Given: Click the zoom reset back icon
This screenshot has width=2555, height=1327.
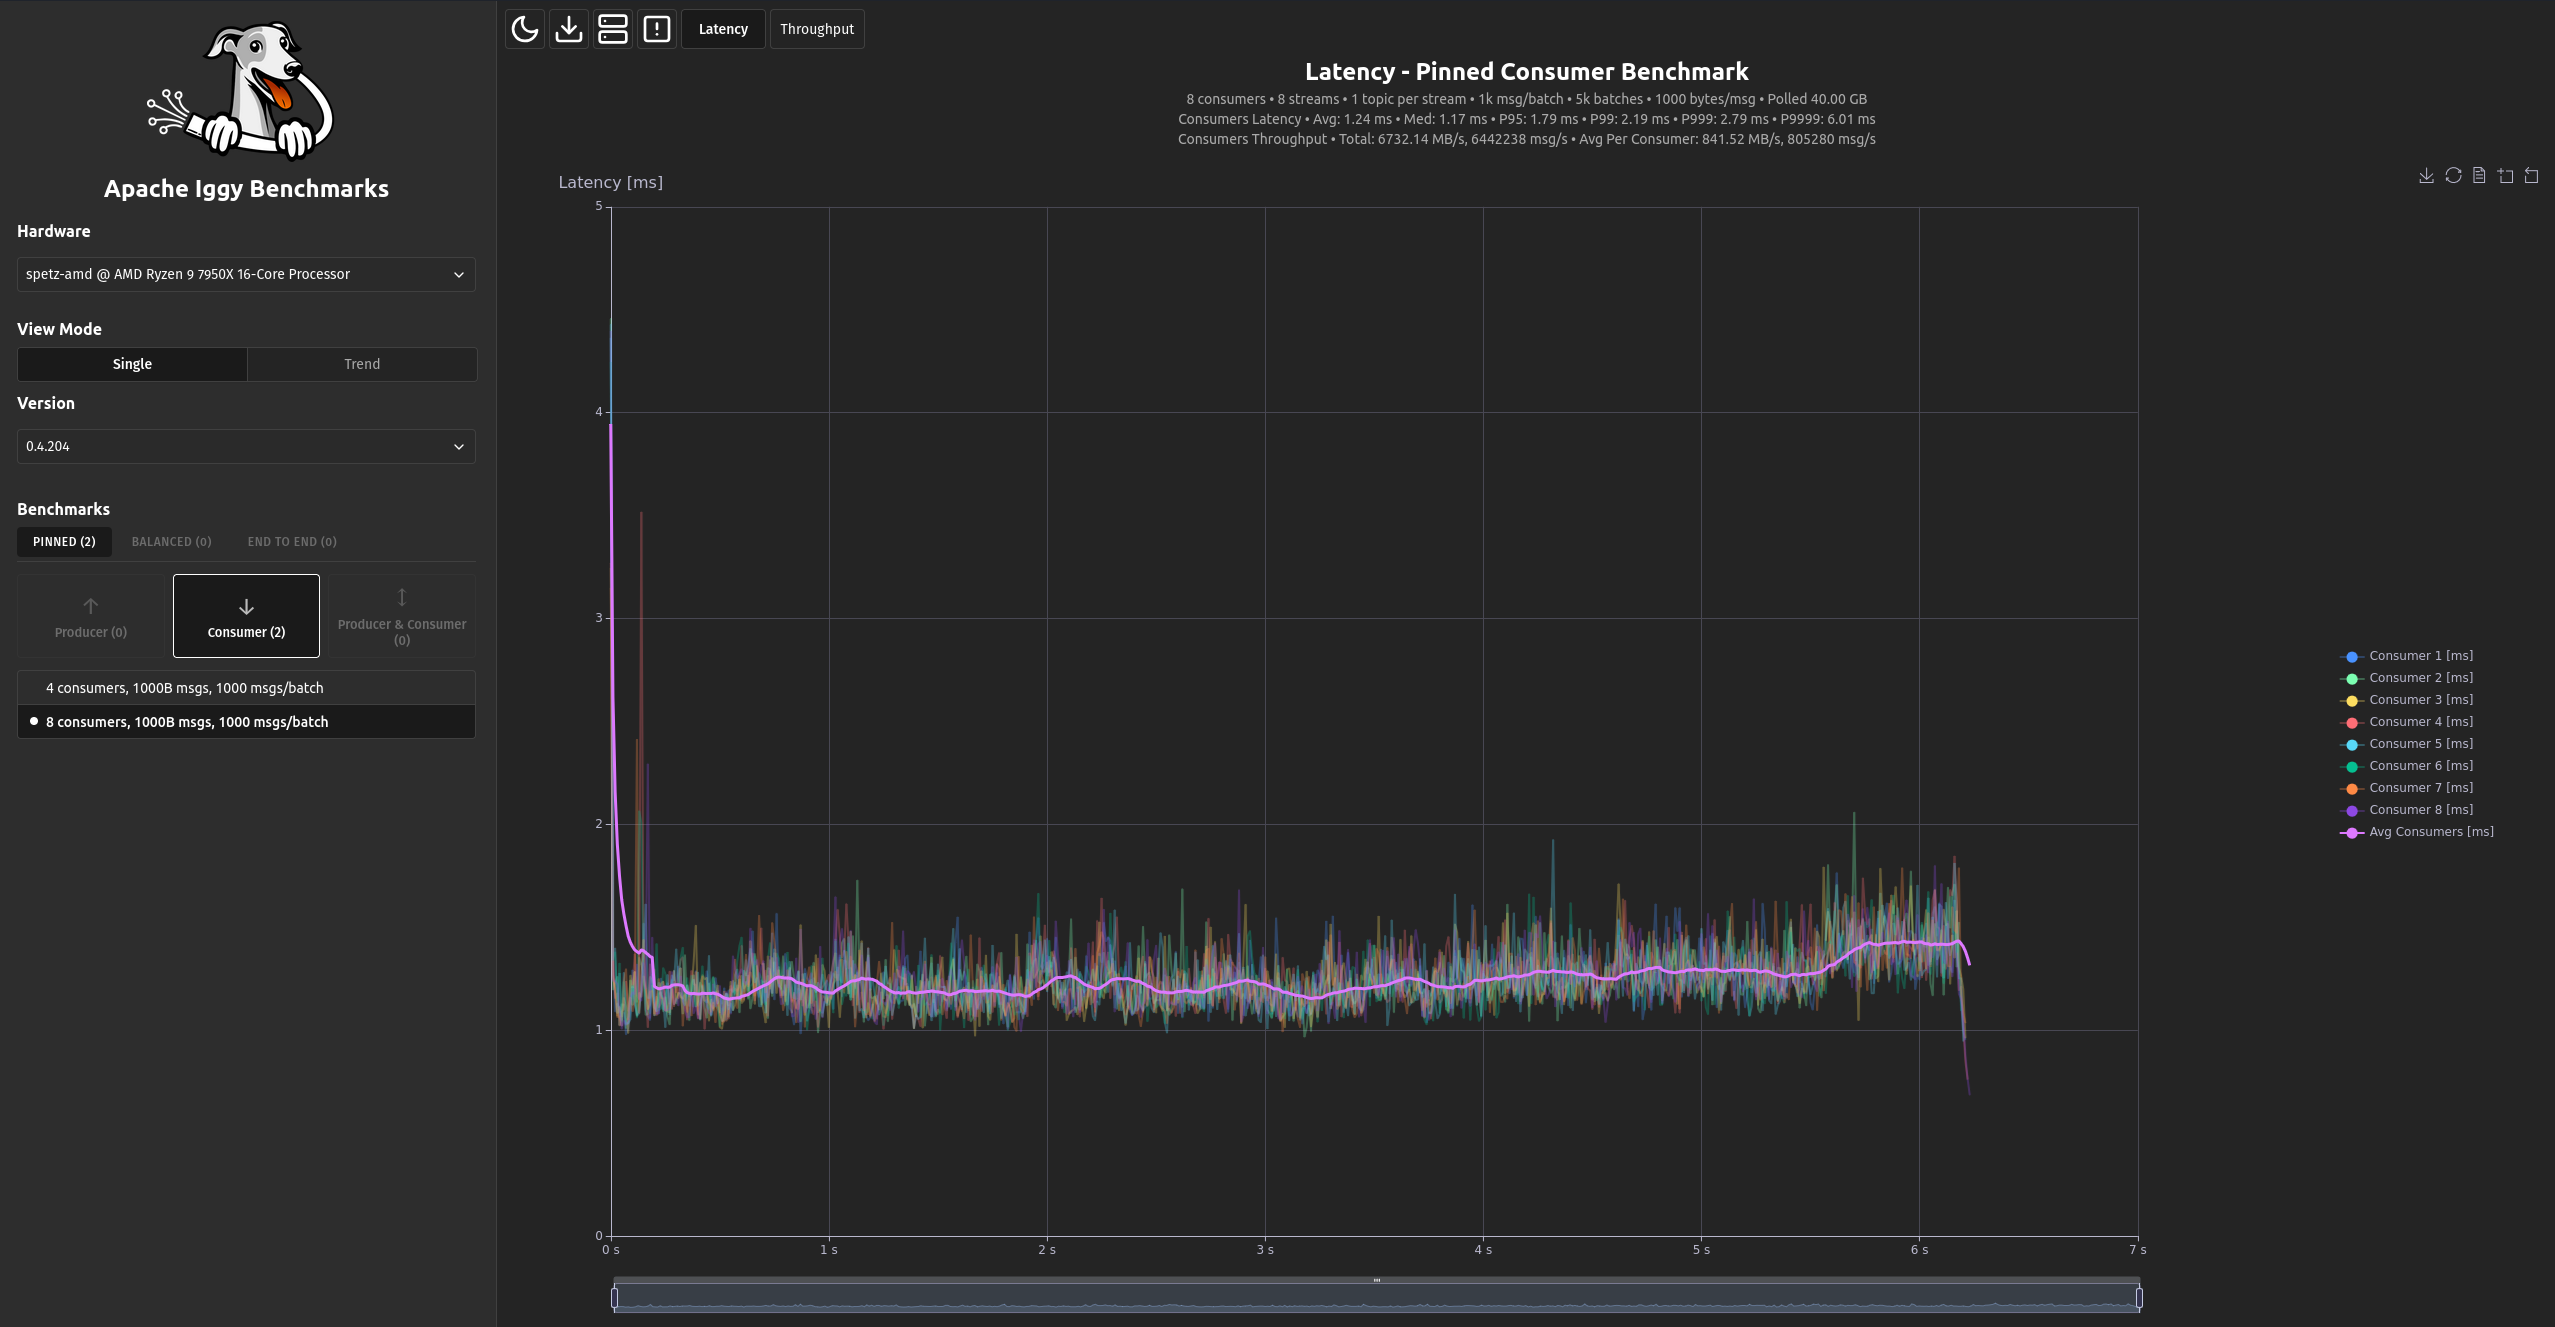Looking at the screenshot, I should 2531,176.
